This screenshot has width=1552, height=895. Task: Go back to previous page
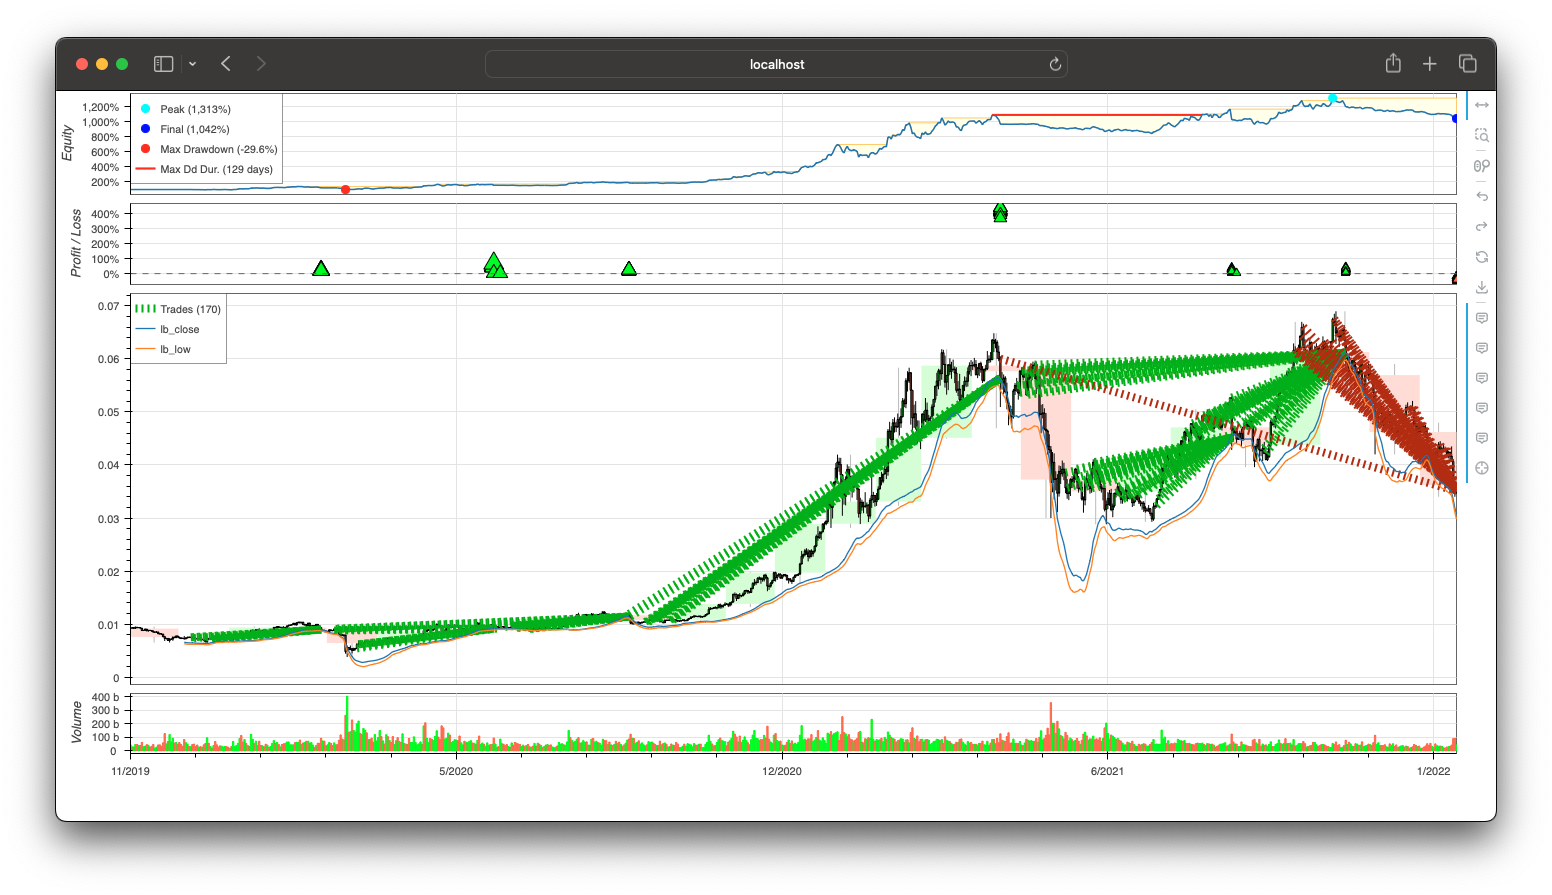coord(226,64)
